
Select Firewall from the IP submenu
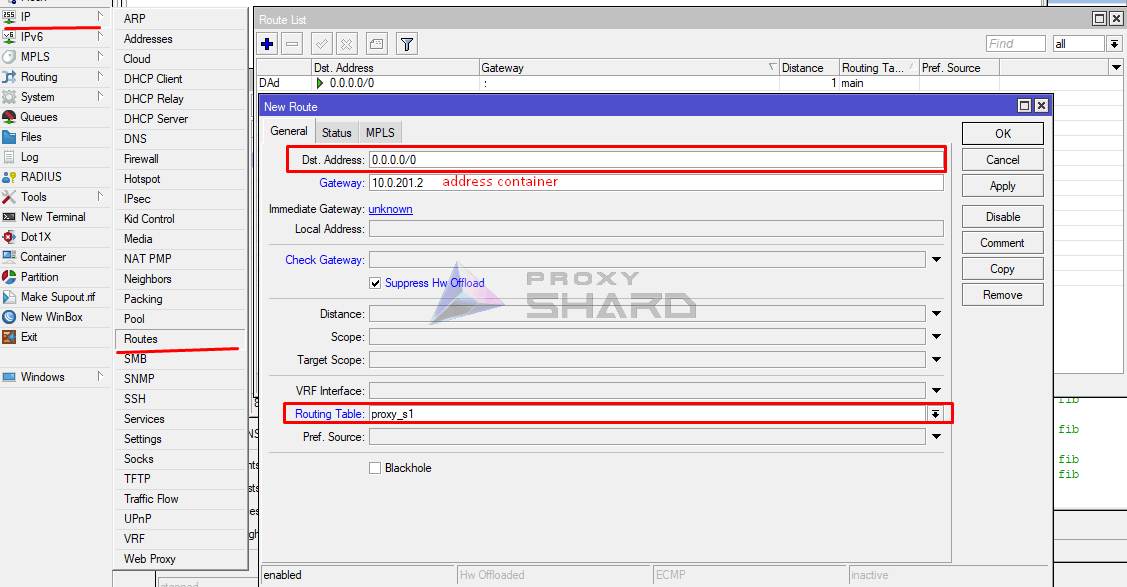[141, 159]
